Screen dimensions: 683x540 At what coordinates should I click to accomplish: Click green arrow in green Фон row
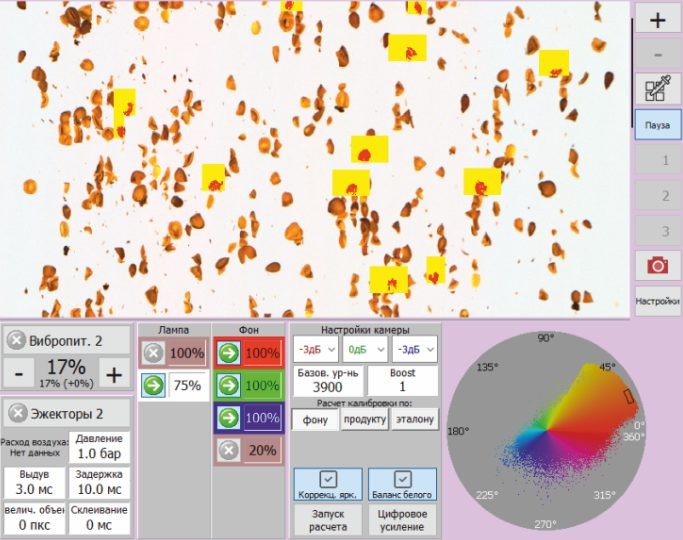click(x=228, y=385)
